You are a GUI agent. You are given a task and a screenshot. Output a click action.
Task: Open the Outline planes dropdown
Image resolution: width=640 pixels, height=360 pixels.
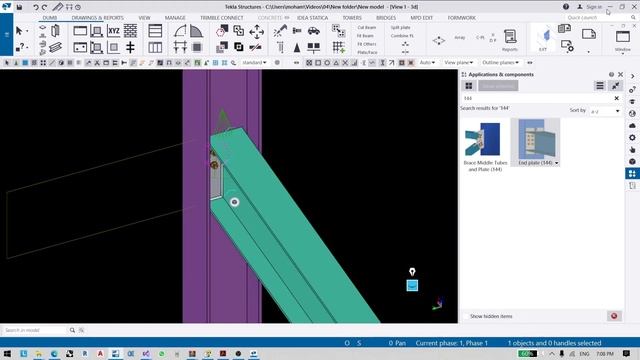point(500,62)
